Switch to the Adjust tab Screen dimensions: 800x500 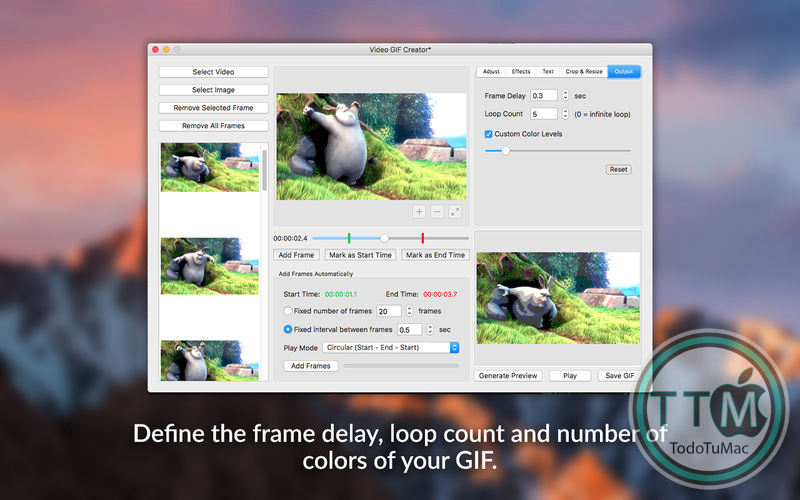(x=491, y=71)
